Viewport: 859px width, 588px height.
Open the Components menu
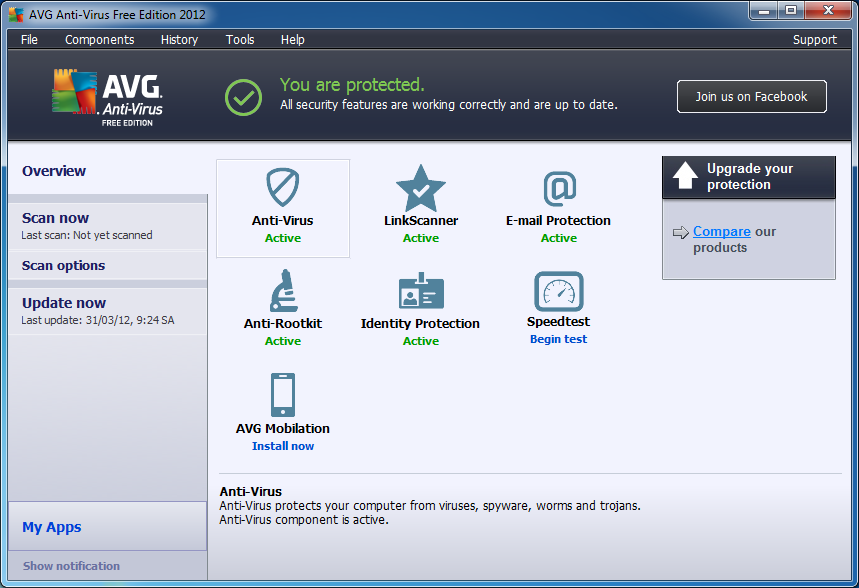[x=100, y=39]
